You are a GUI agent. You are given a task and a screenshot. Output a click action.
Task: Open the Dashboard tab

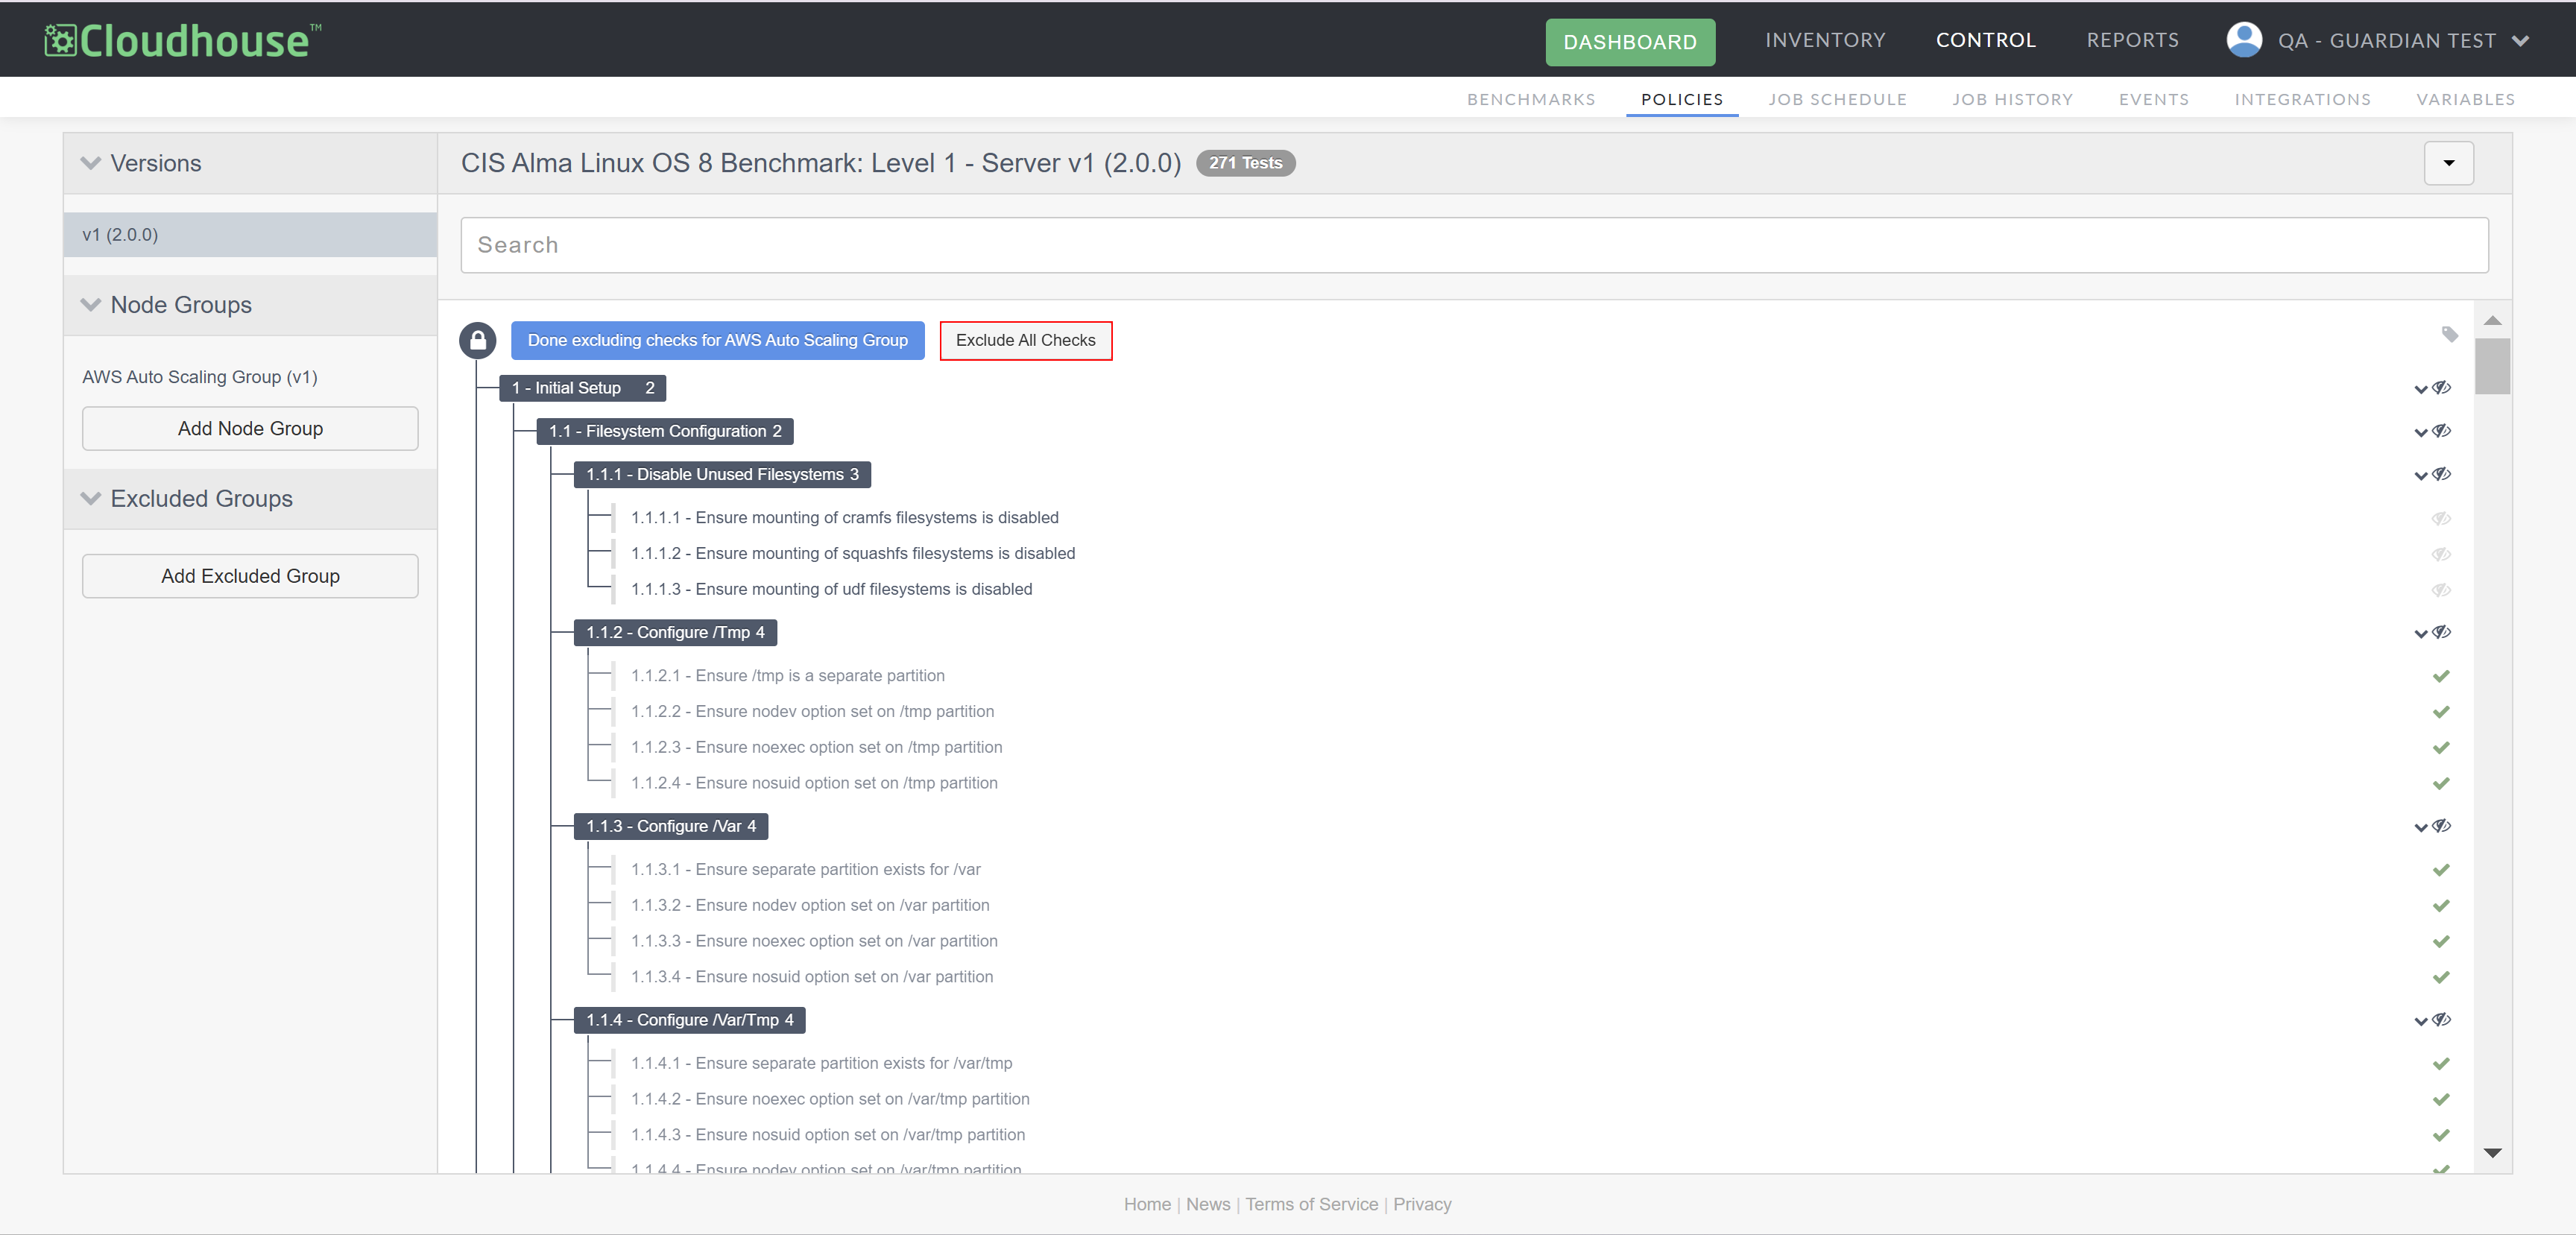coord(1630,42)
